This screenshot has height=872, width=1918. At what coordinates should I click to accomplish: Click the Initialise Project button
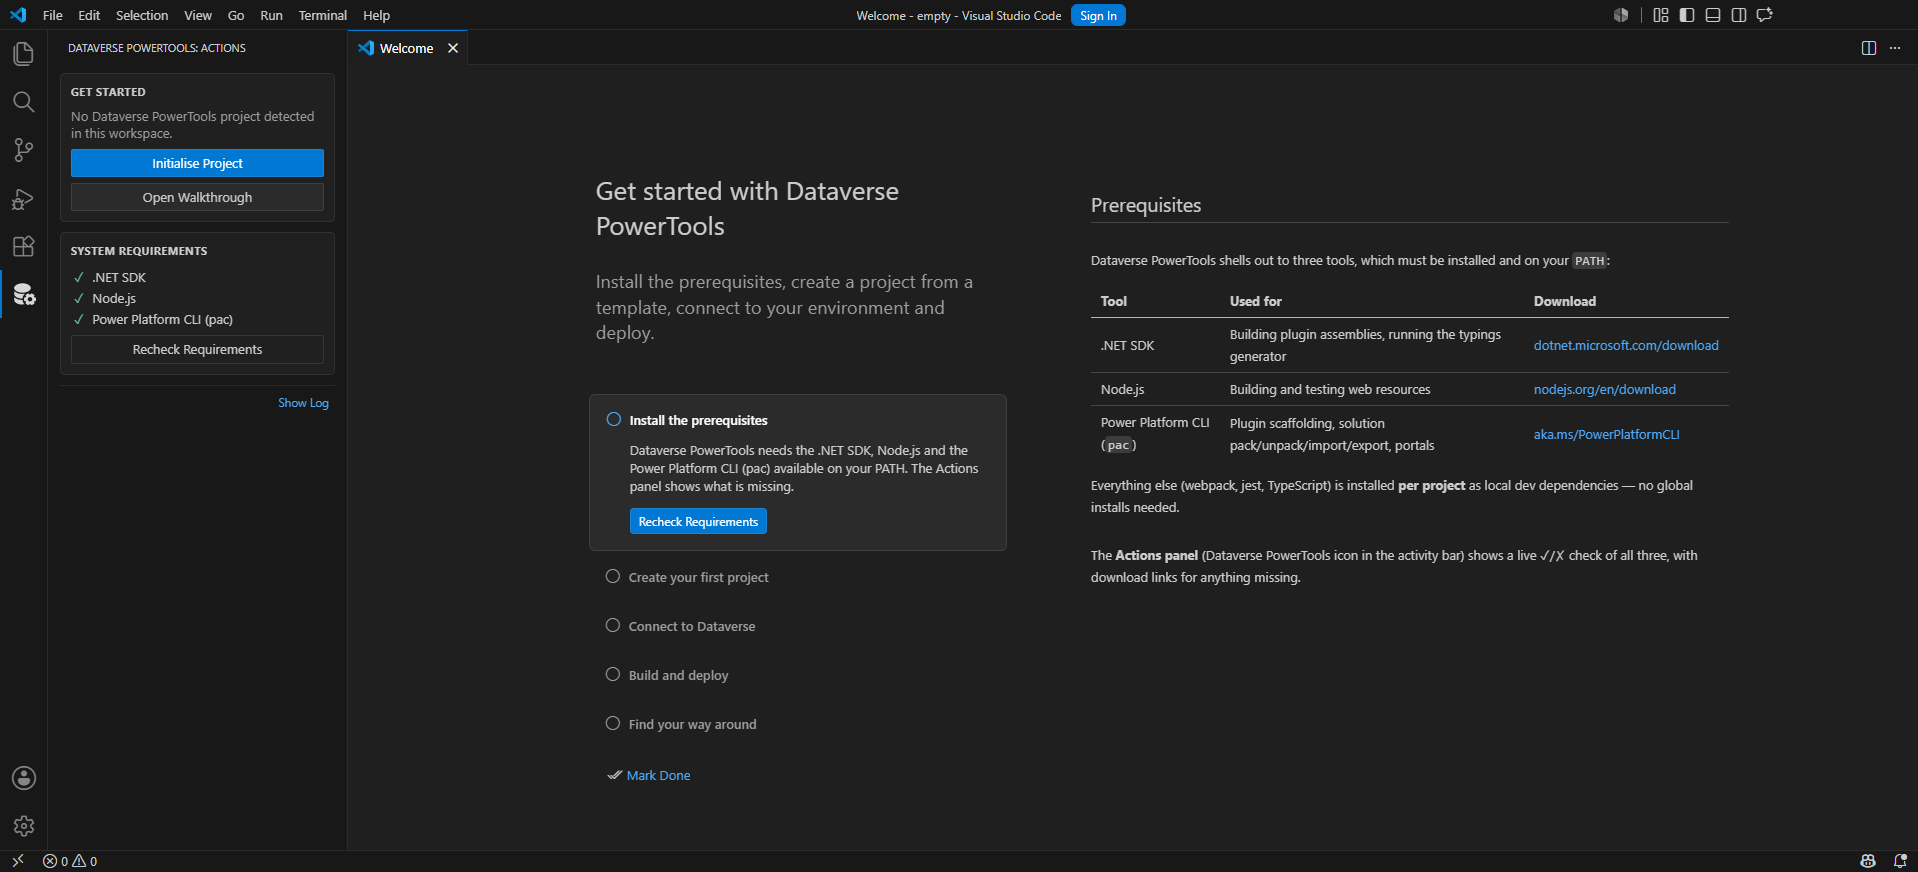[x=197, y=163]
